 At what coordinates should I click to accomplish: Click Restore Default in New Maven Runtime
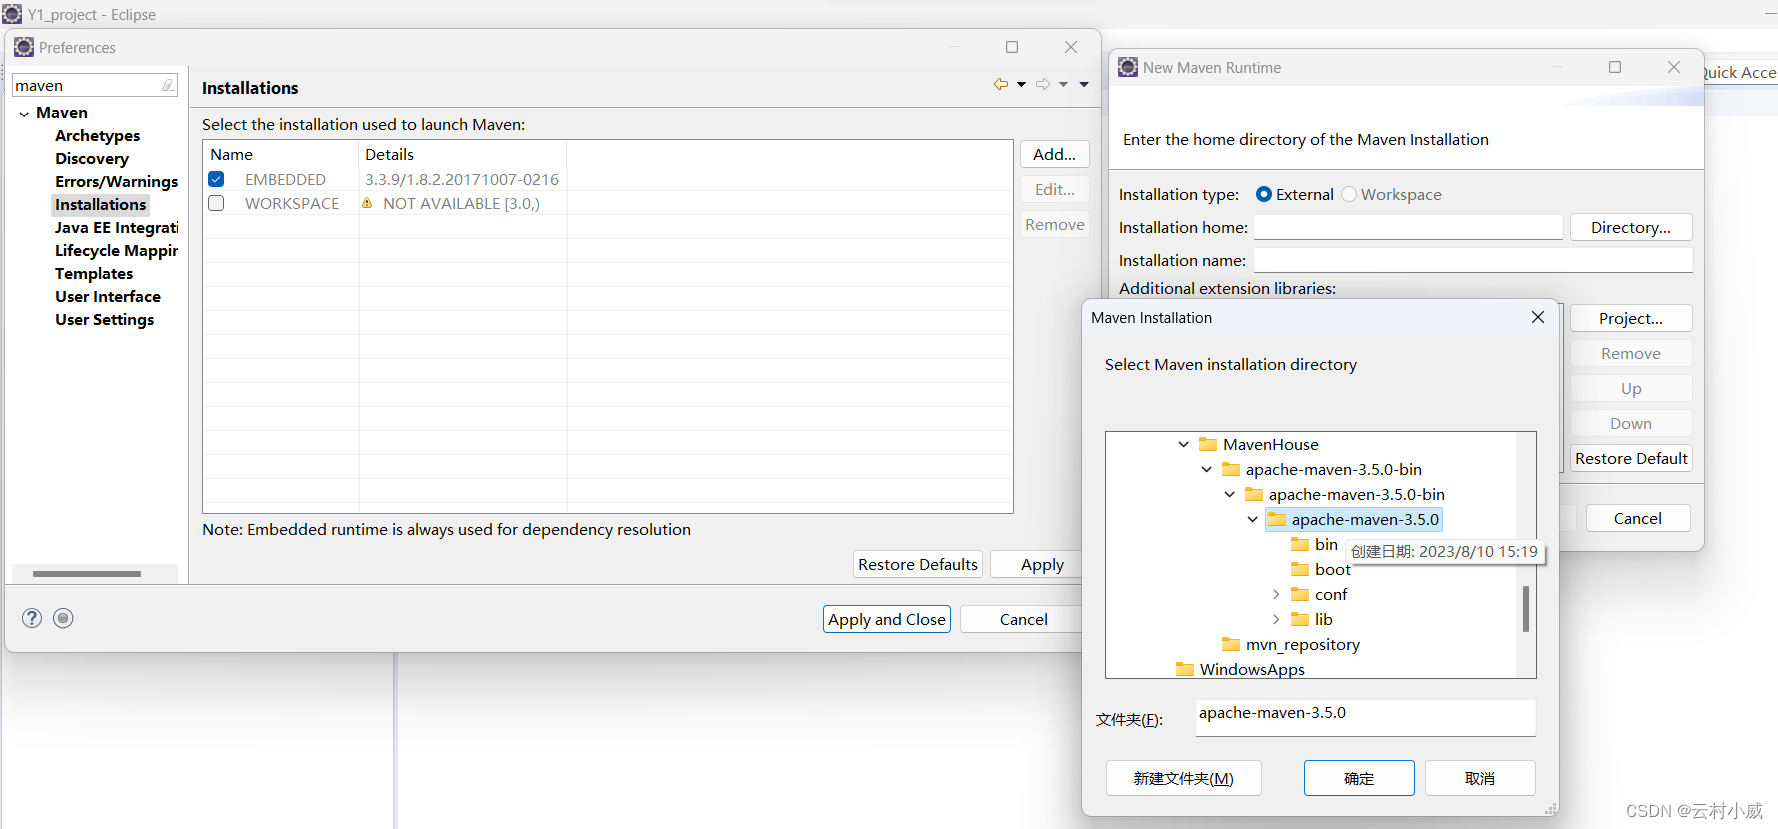point(1631,458)
